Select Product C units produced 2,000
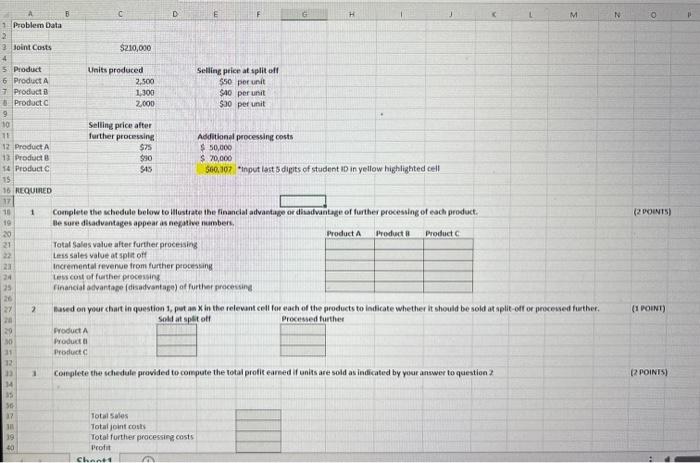This screenshot has width=700, height=463. click(145, 104)
